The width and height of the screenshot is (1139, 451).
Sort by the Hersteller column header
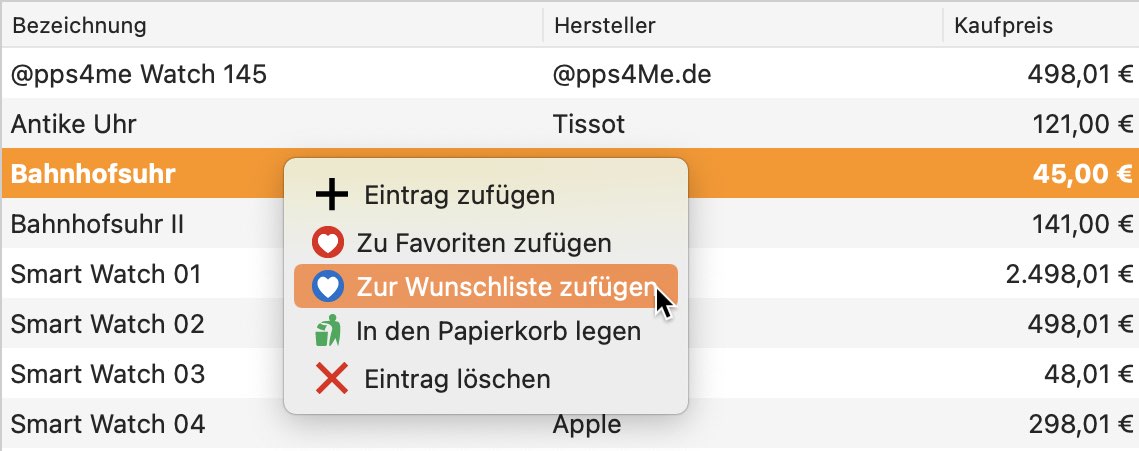(x=742, y=26)
